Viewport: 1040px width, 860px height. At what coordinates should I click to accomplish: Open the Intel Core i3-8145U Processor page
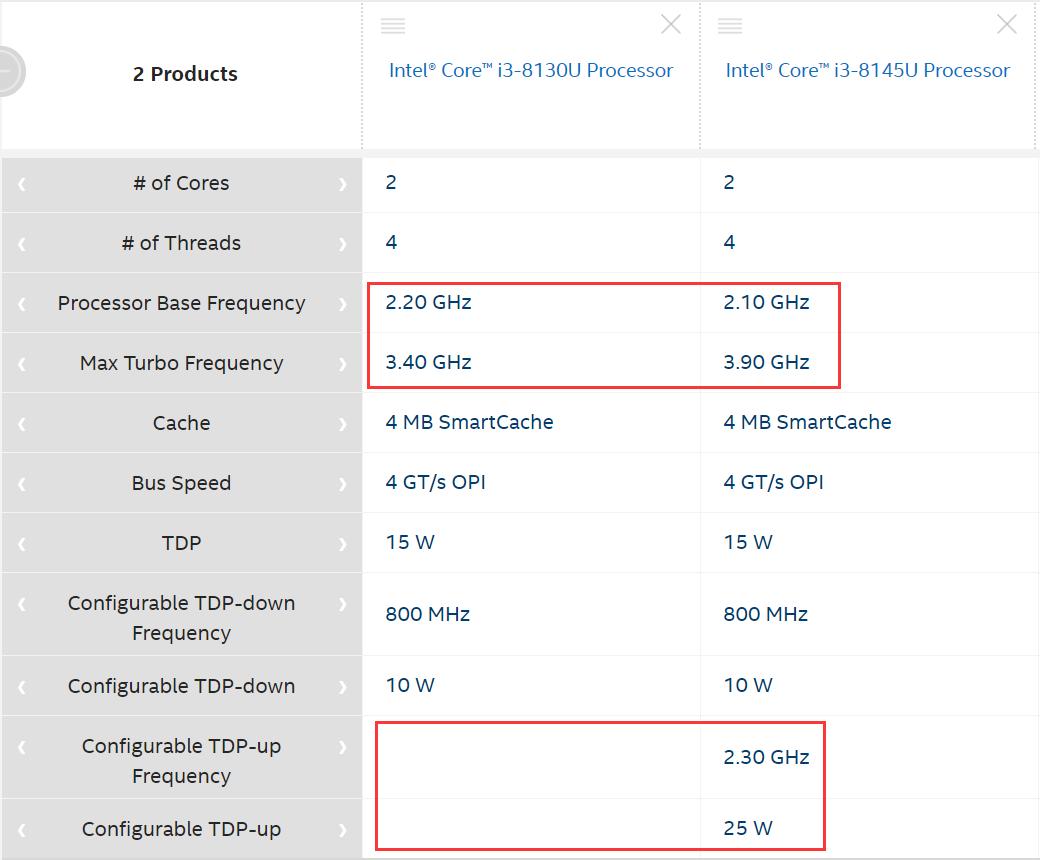[868, 70]
